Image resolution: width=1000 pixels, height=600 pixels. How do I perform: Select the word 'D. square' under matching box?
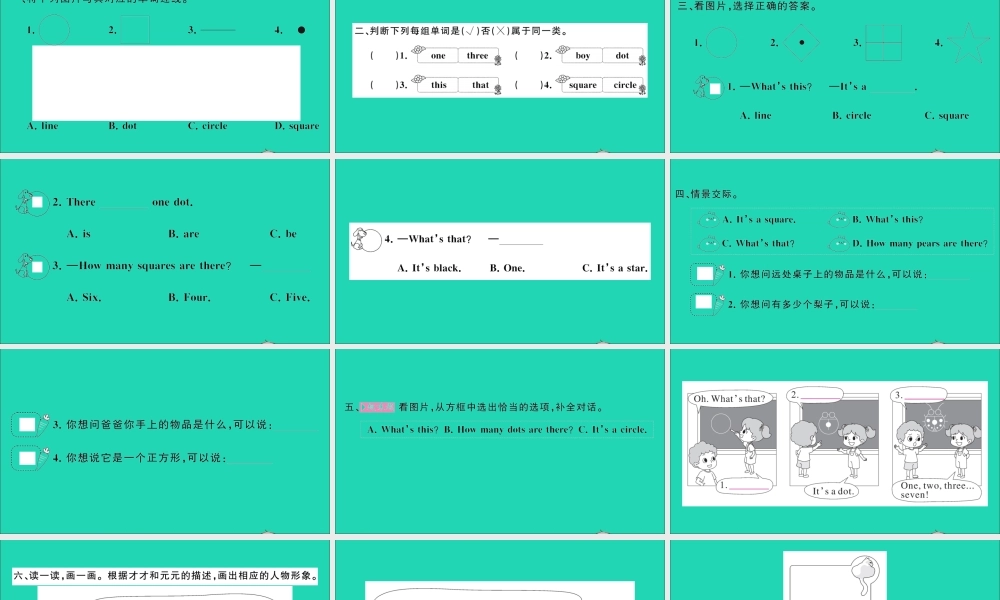click(x=297, y=126)
